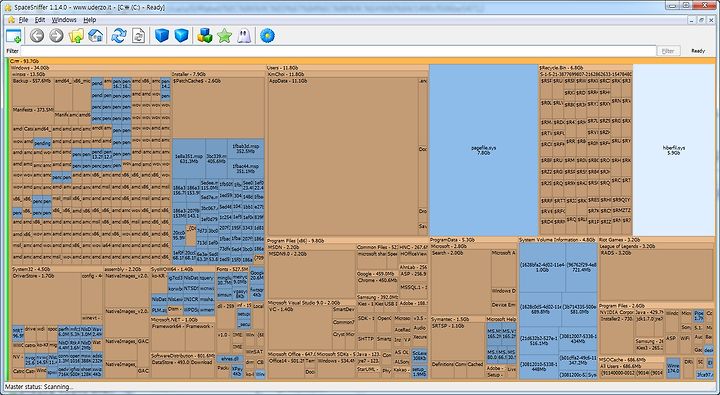Open a new view window
The image size is (720, 395).
(14, 36)
